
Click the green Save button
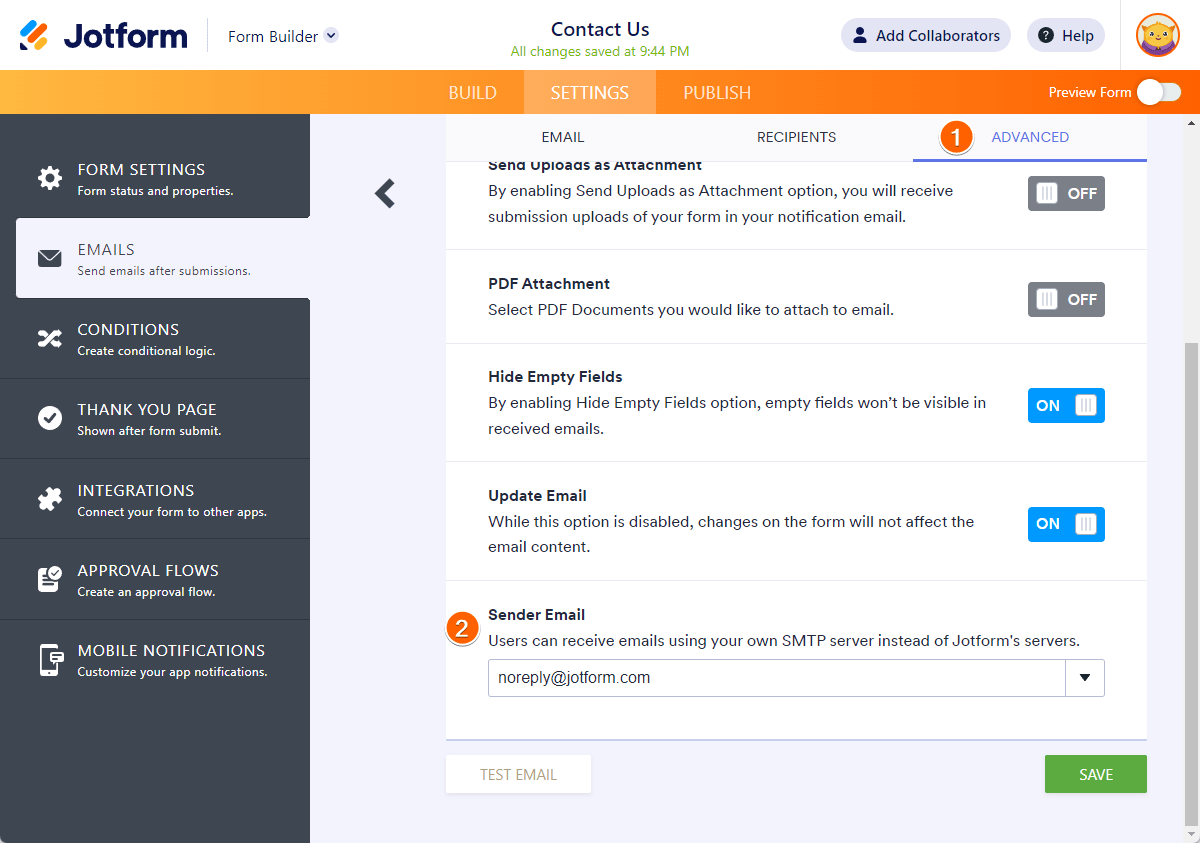point(1095,775)
